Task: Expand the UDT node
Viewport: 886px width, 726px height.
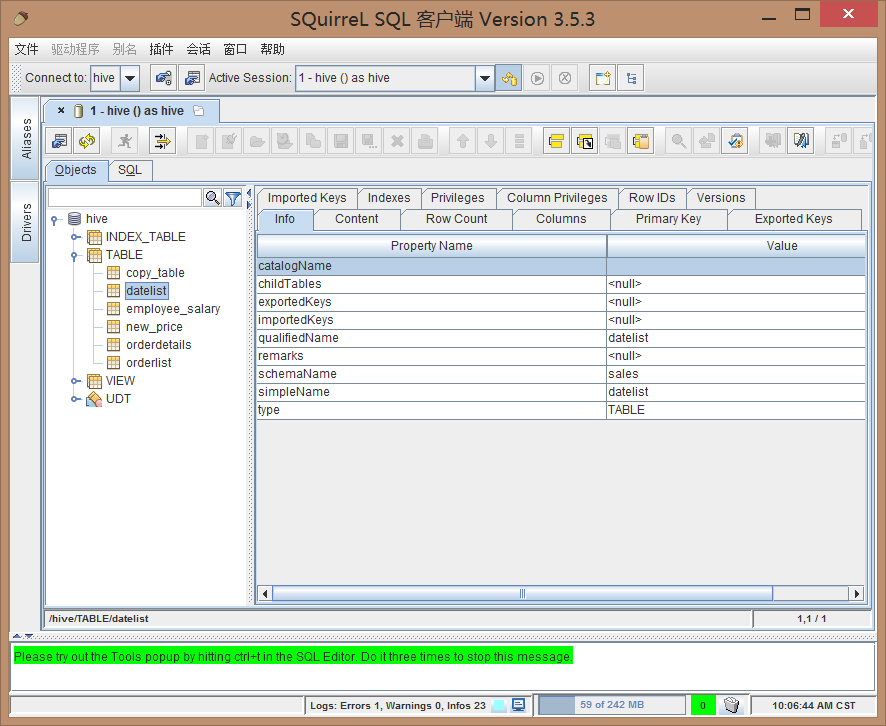Action: click(x=75, y=399)
